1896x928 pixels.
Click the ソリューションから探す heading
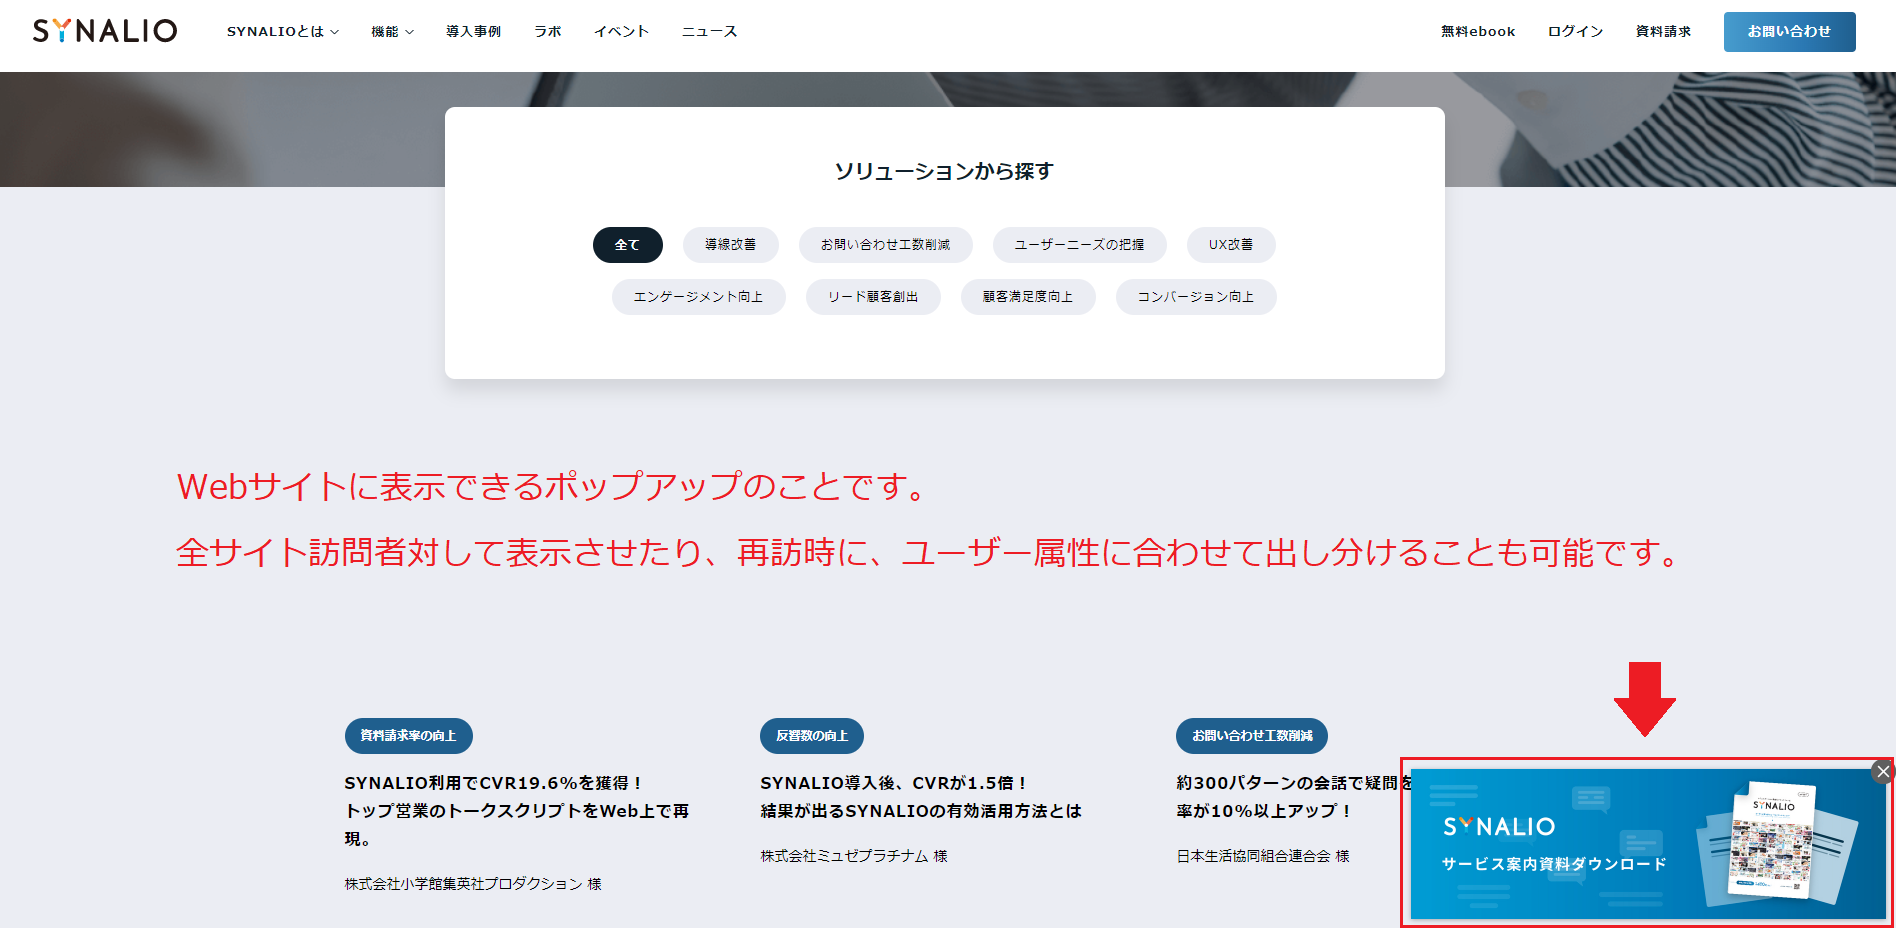pos(944,172)
